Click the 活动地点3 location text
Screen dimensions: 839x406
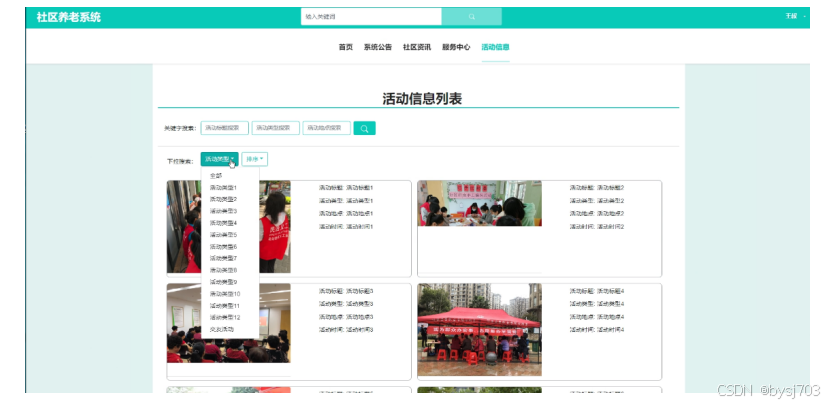point(360,317)
